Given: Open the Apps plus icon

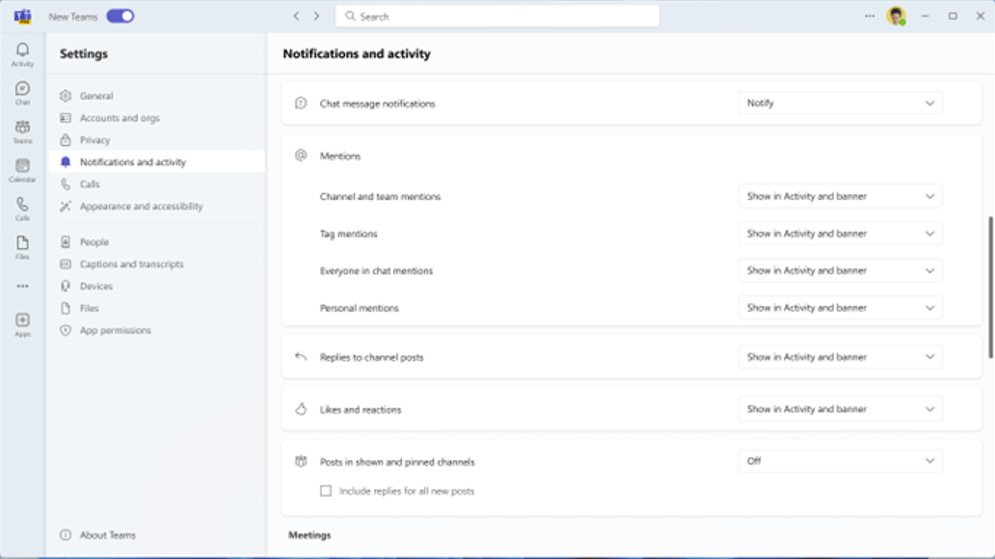Looking at the screenshot, I should tap(22, 322).
